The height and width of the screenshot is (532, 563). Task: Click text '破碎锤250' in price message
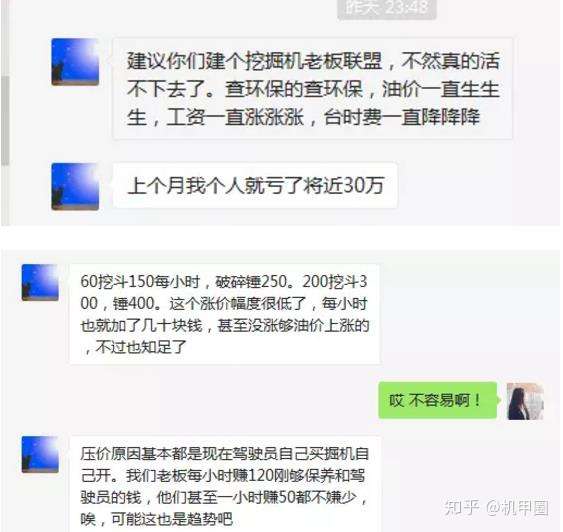click(x=251, y=282)
